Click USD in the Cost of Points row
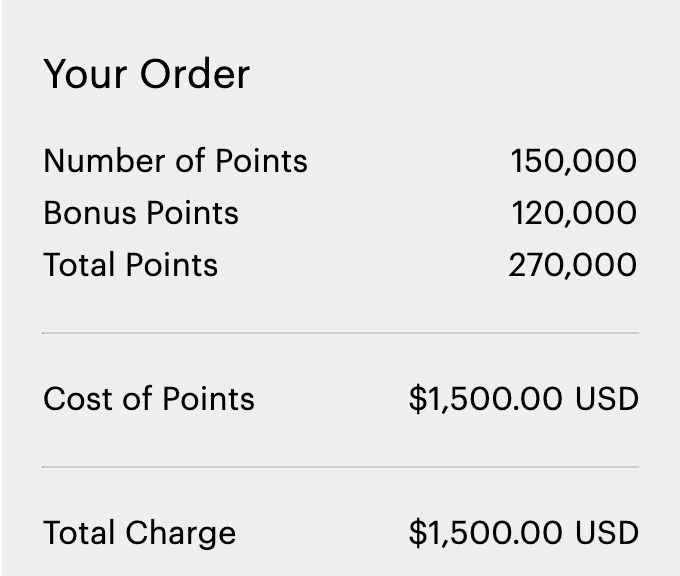 [607, 399]
